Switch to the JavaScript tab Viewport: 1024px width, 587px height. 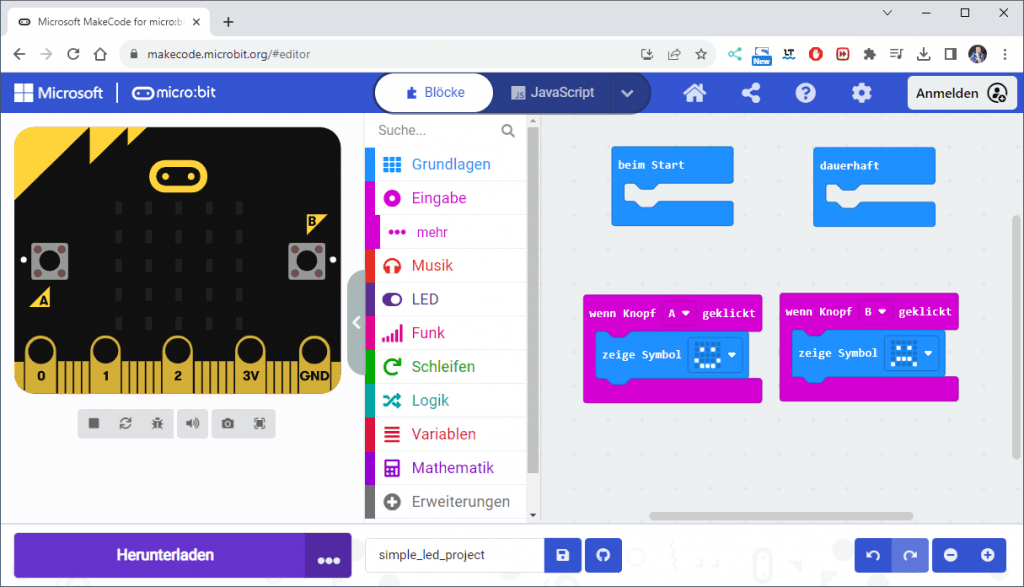pyautogui.click(x=563, y=92)
